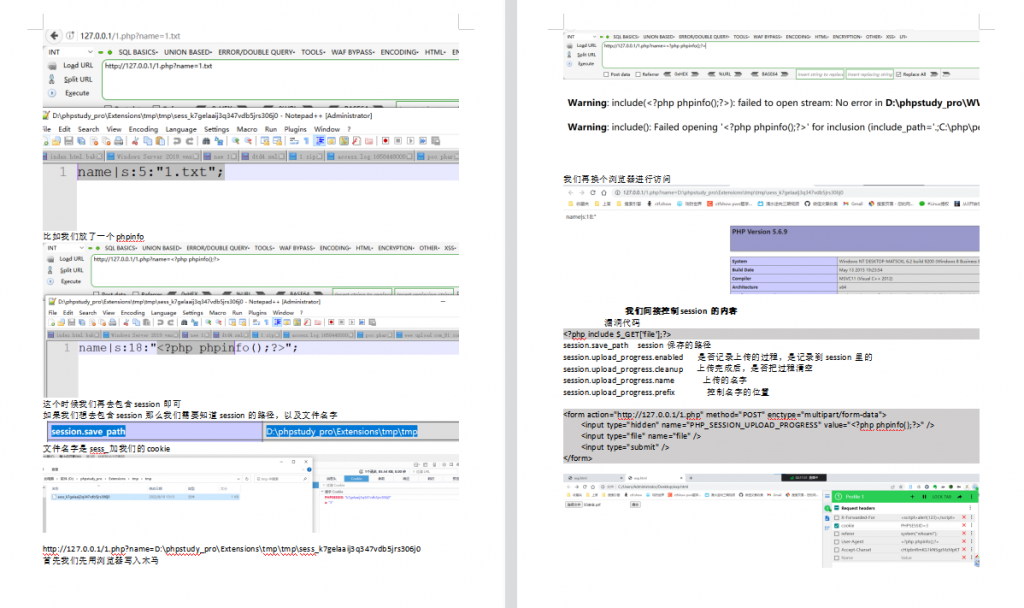Screen dimensions: 1024x608
Task: Toggle the referer header checkbox
Action: 837,534
